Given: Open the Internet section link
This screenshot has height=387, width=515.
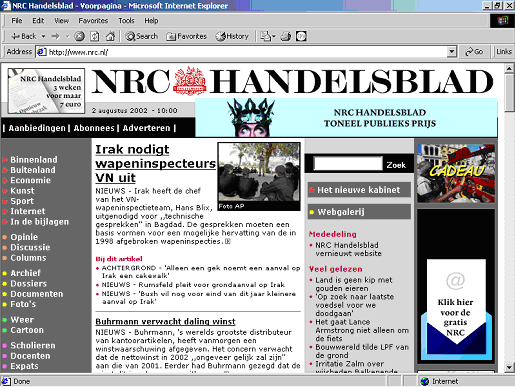Looking at the screenshot, I should click(28, 211).
